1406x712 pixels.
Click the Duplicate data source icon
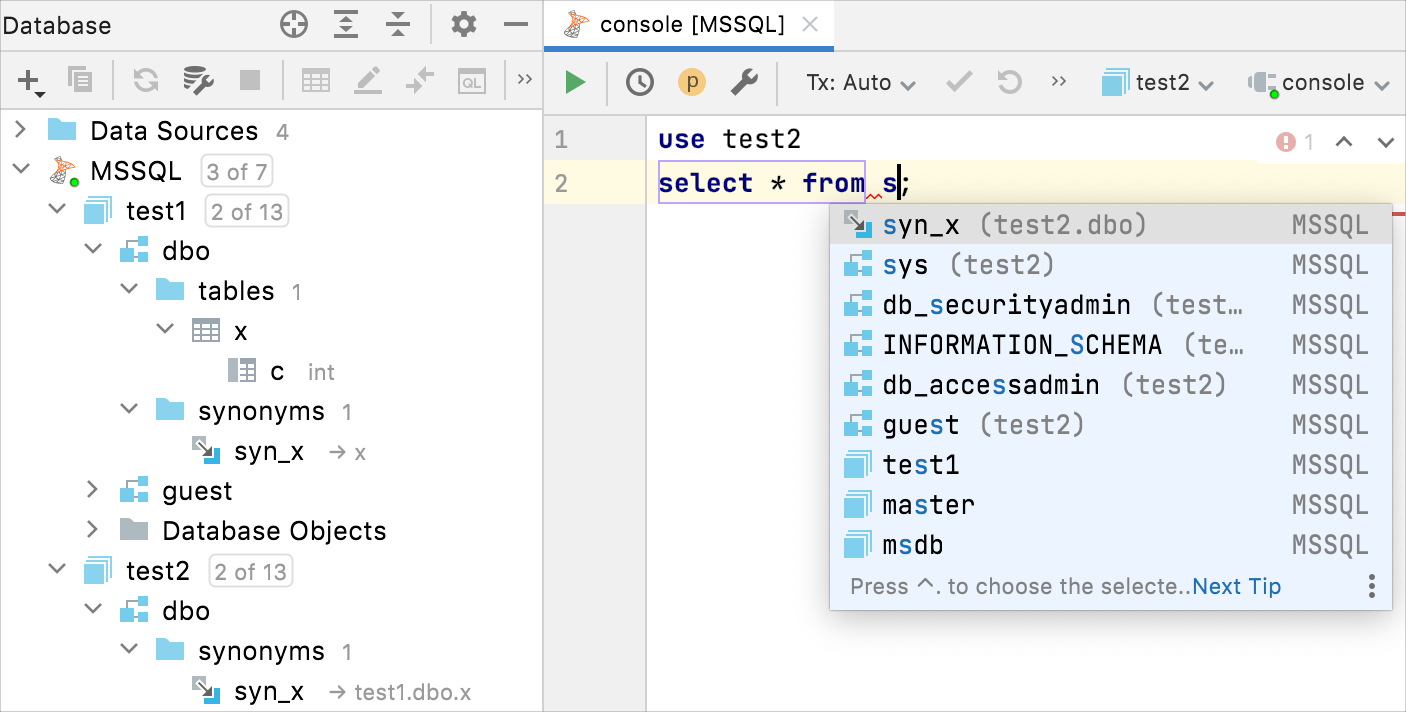point(79,81)
